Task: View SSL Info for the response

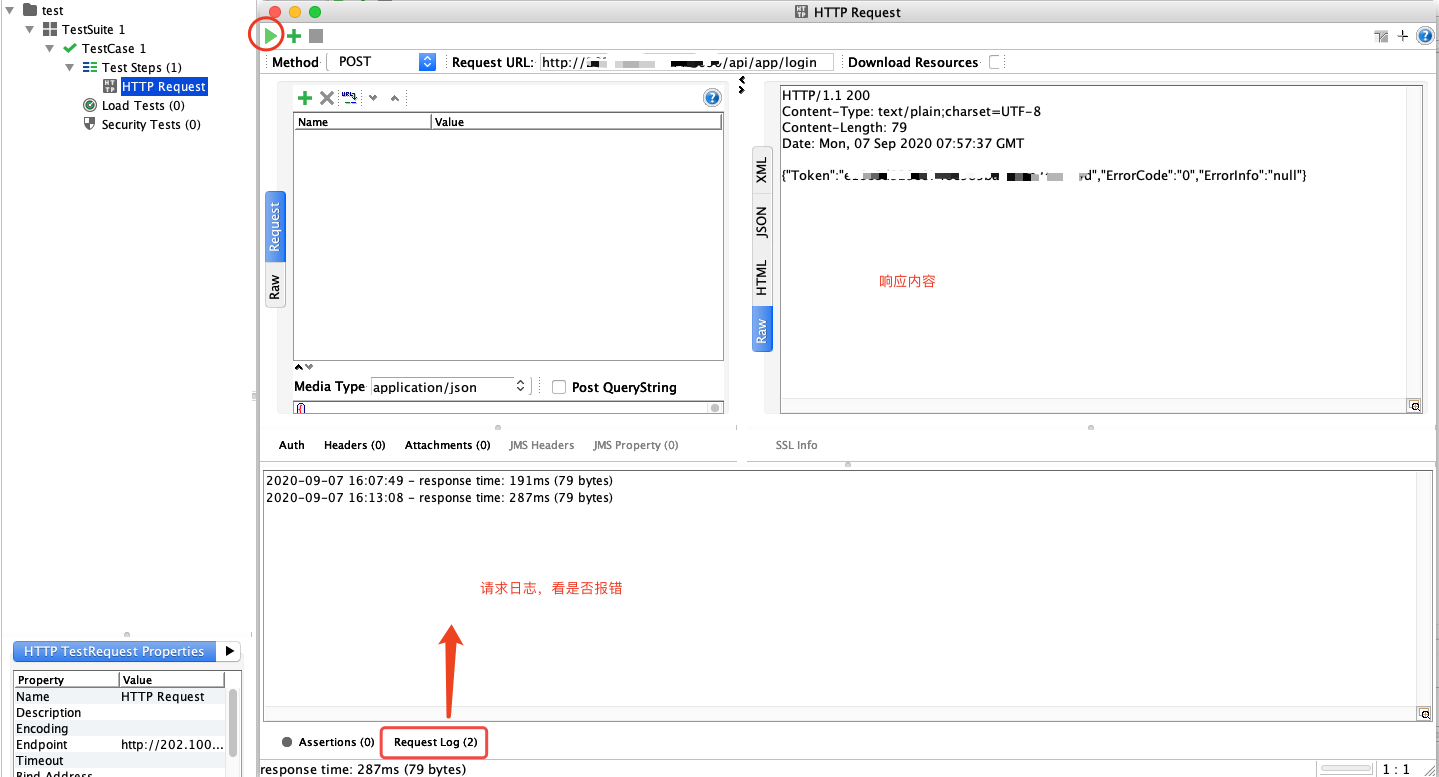Action: [x=796, y=445]
